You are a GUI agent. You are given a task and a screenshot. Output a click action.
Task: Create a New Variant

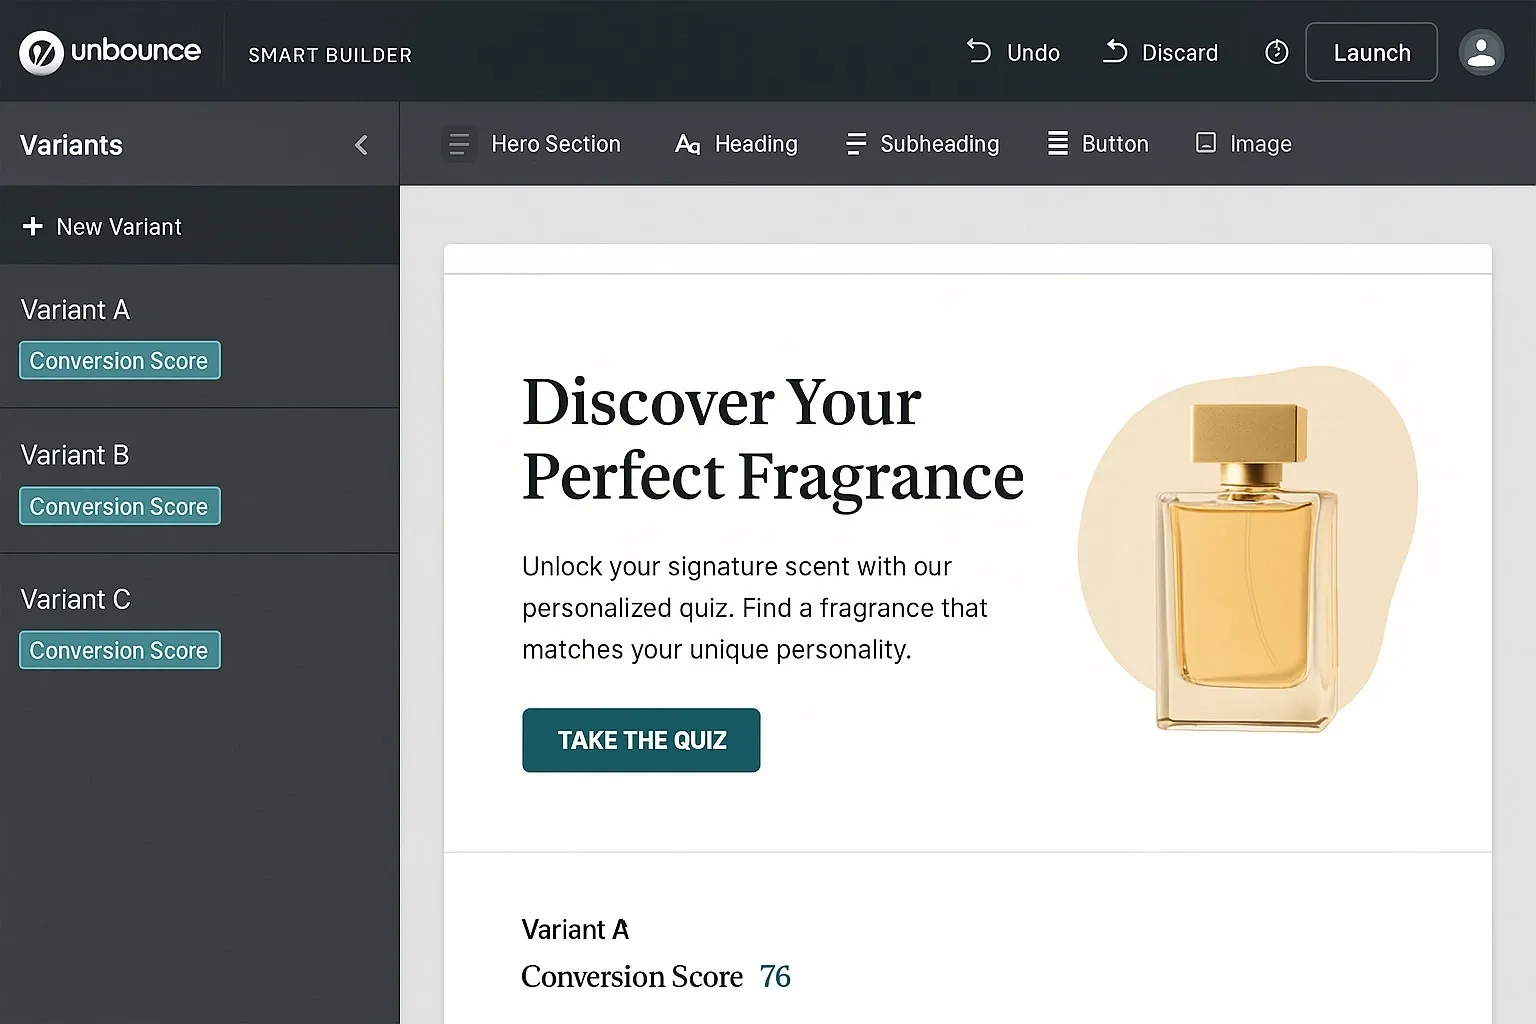tap(101, 226)
